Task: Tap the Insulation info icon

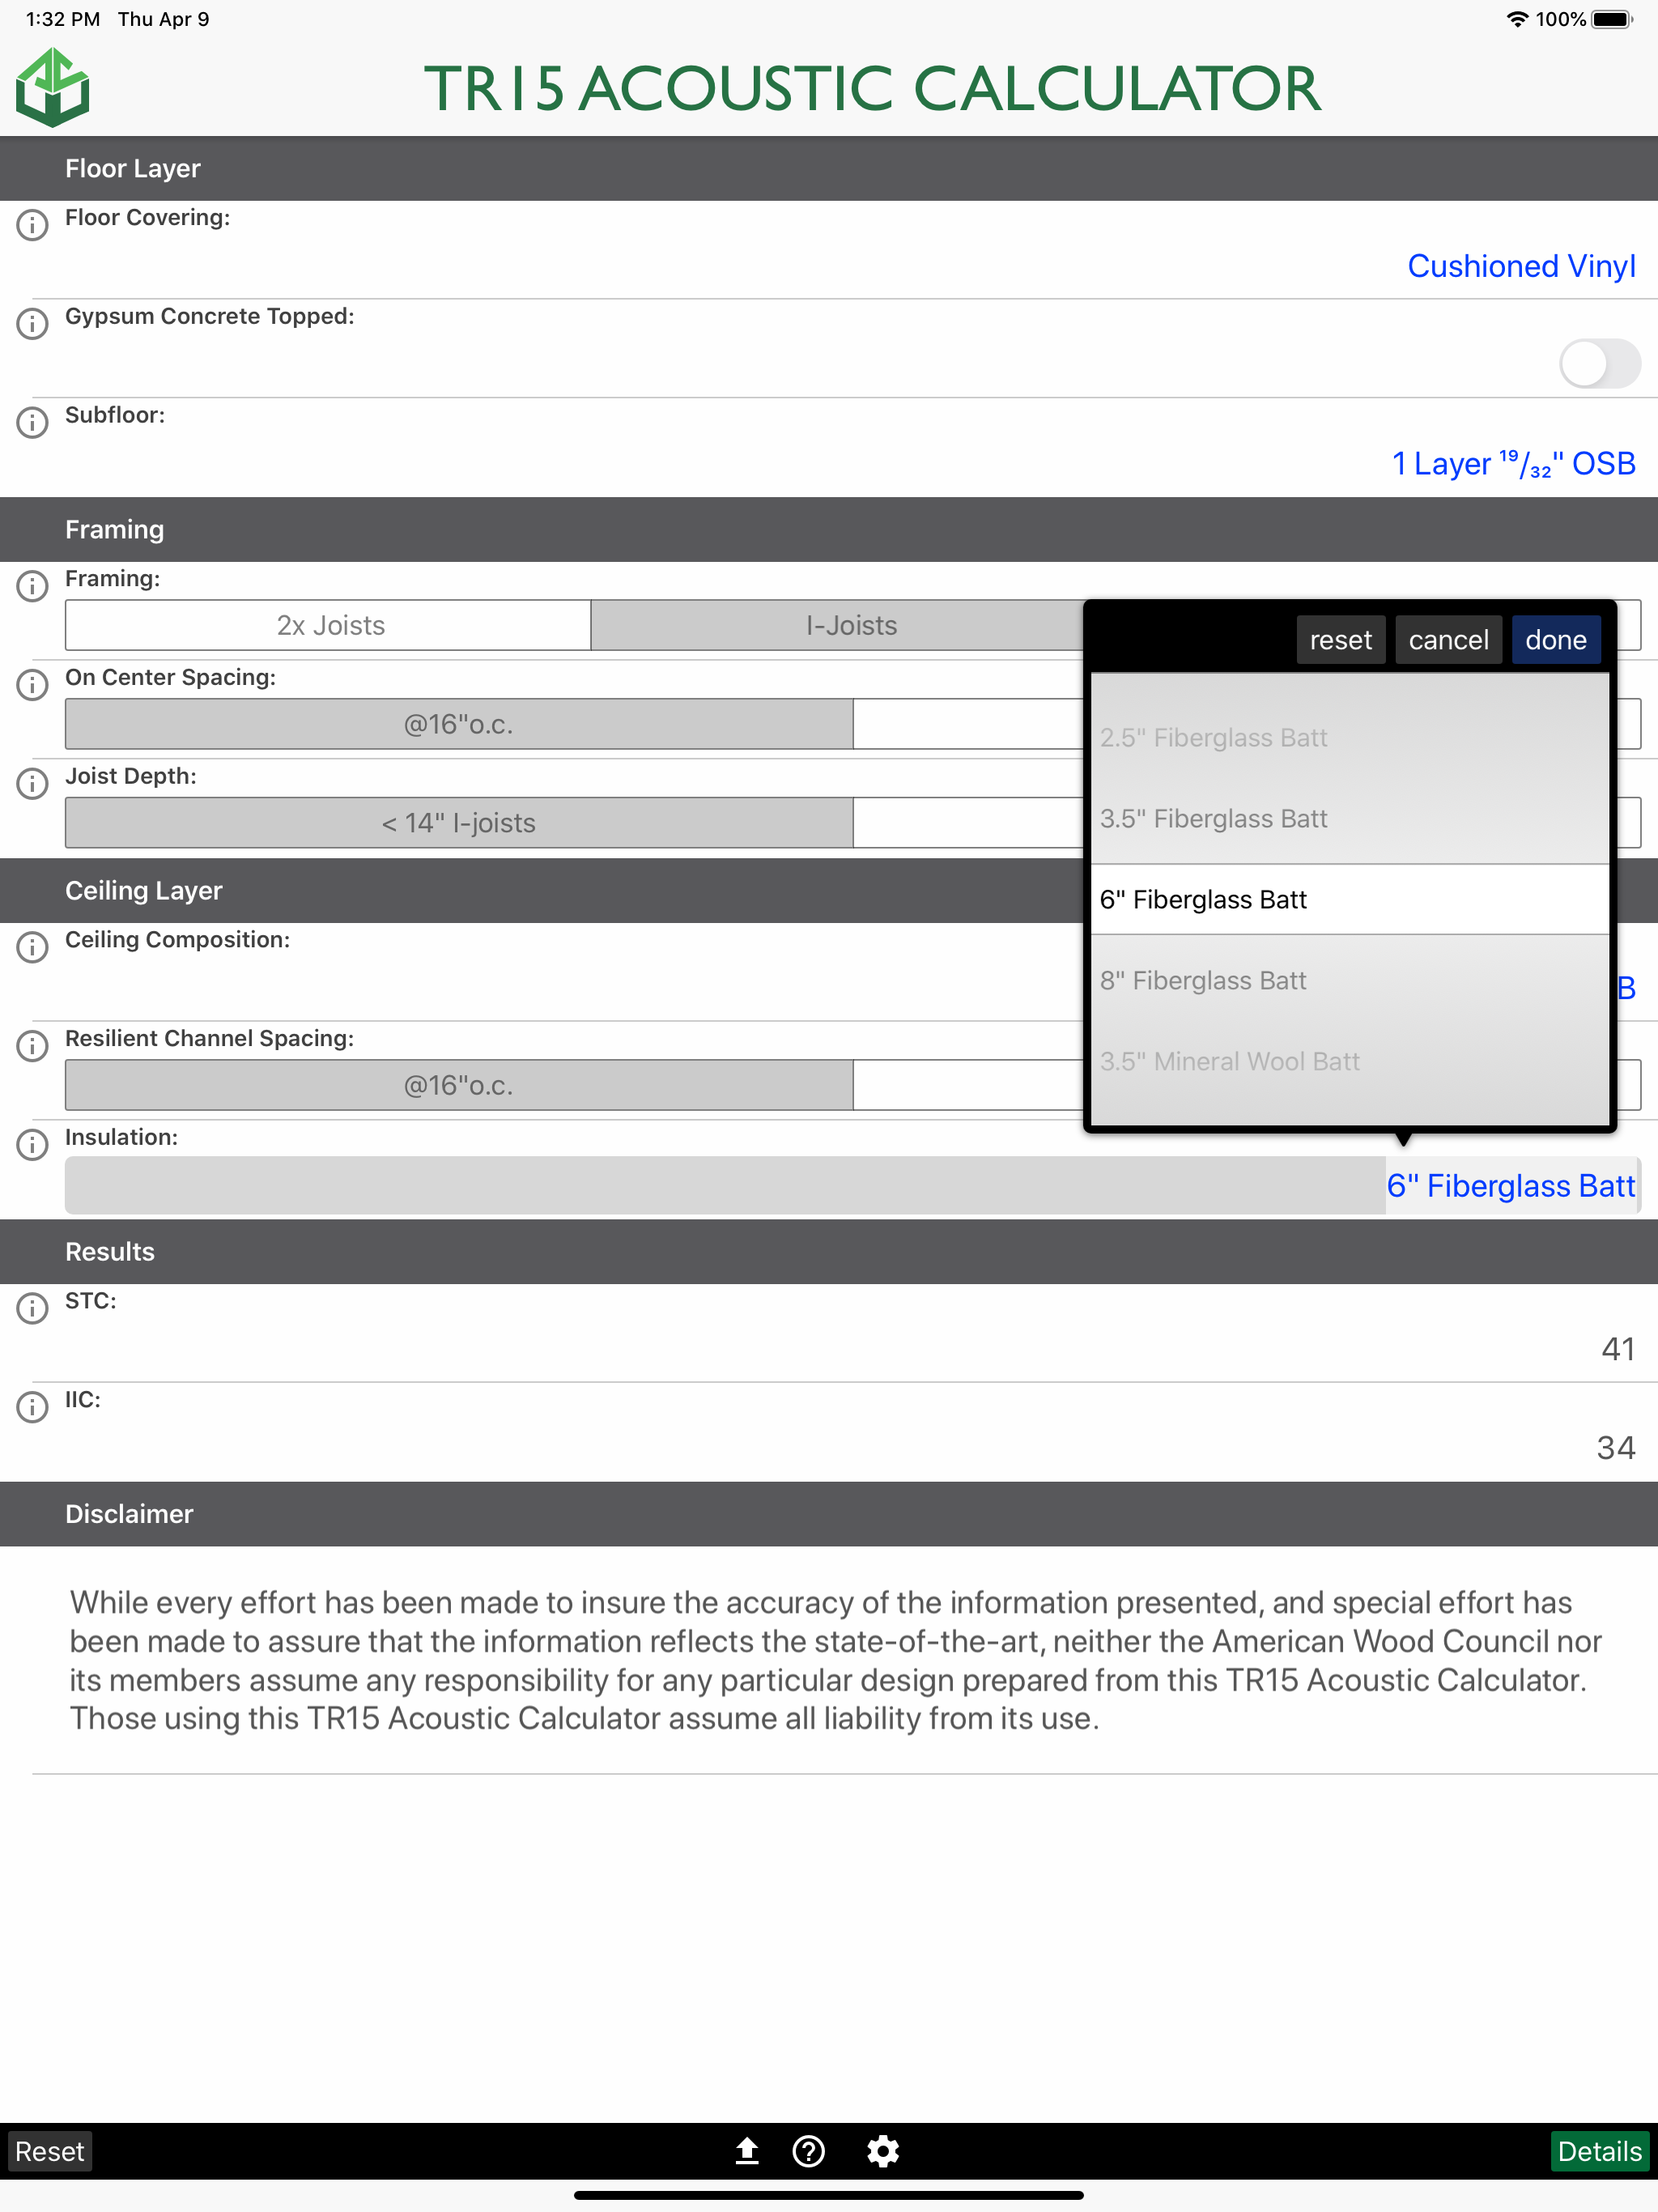Action: (x=32, y=1145)
